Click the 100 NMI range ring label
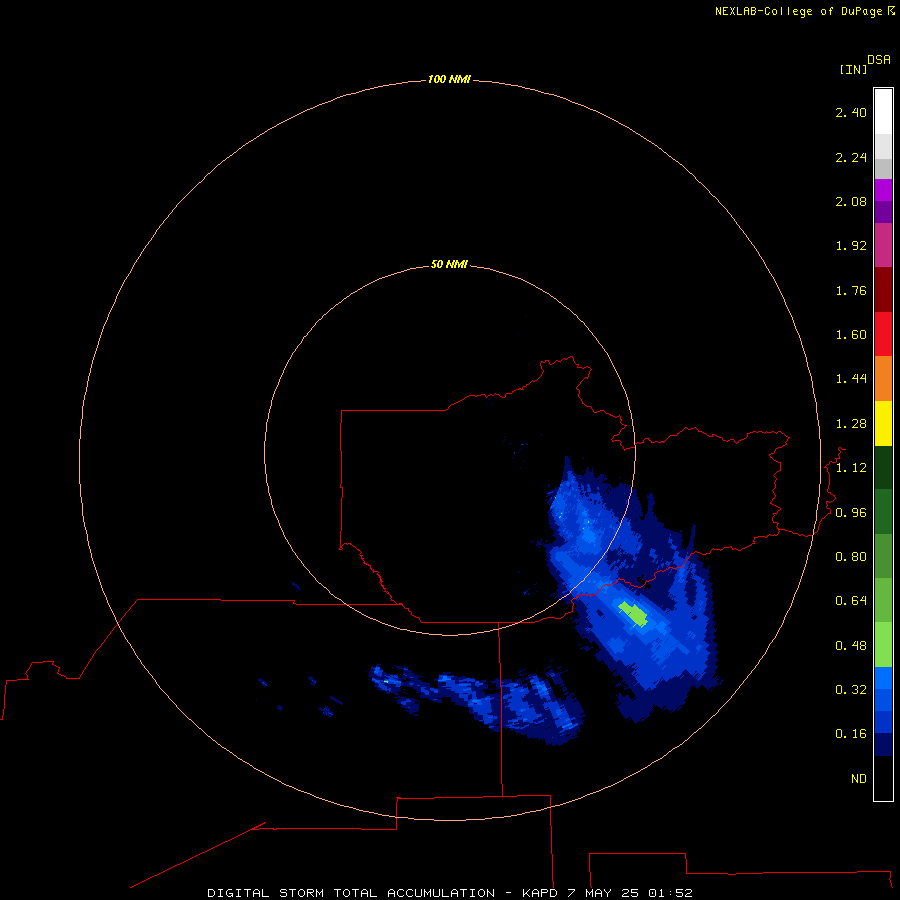Image resolution: width=900 pixels, height=900 pixels. point(449,79)
